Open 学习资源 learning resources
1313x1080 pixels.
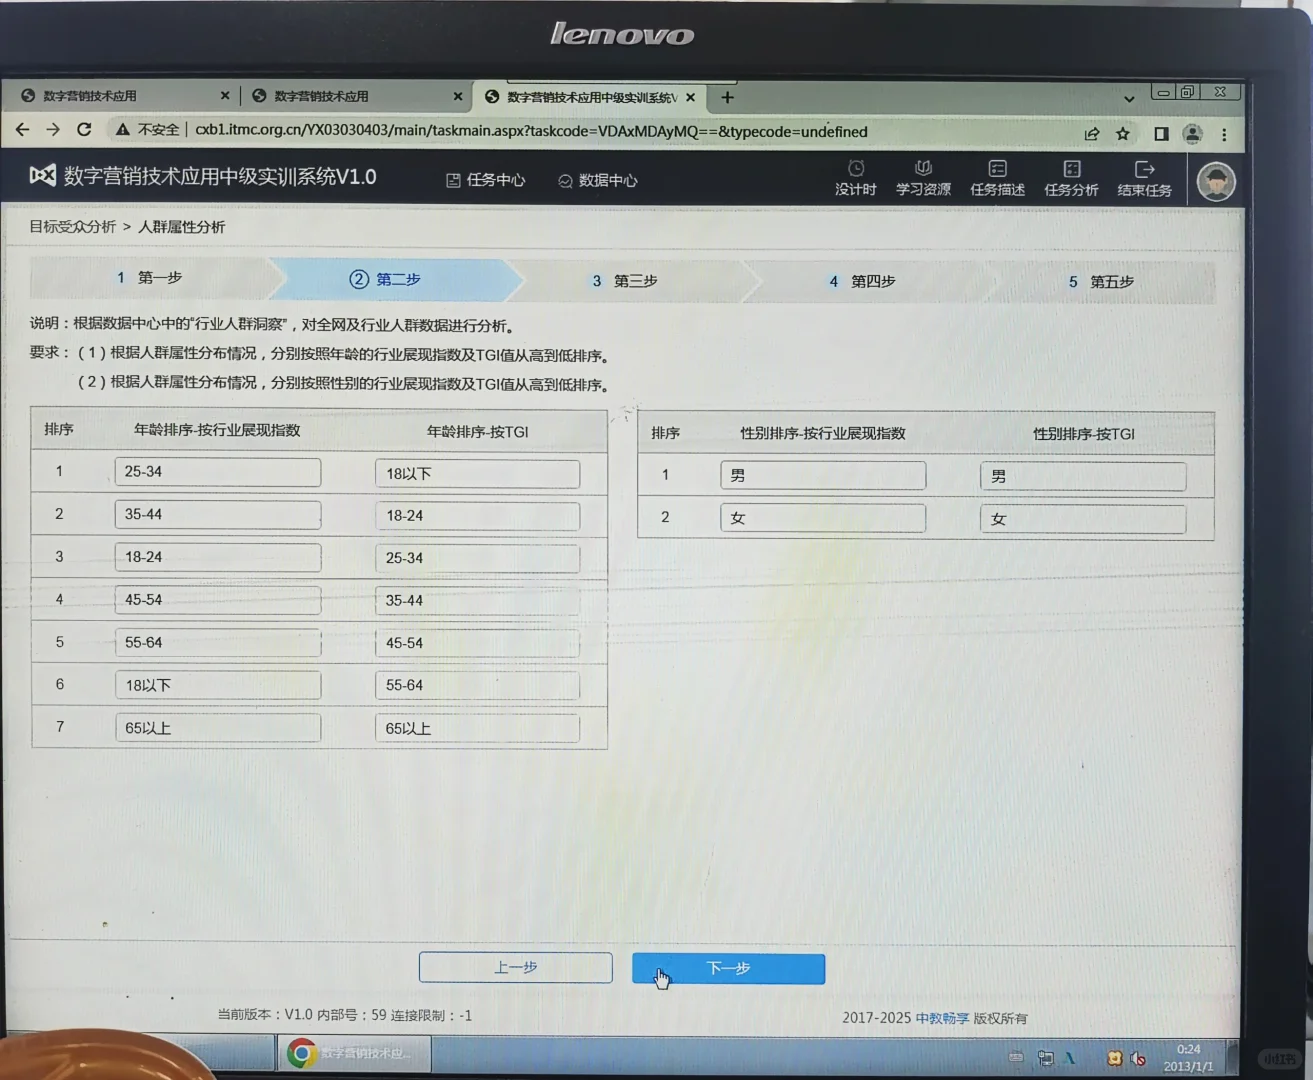(923, 178)
